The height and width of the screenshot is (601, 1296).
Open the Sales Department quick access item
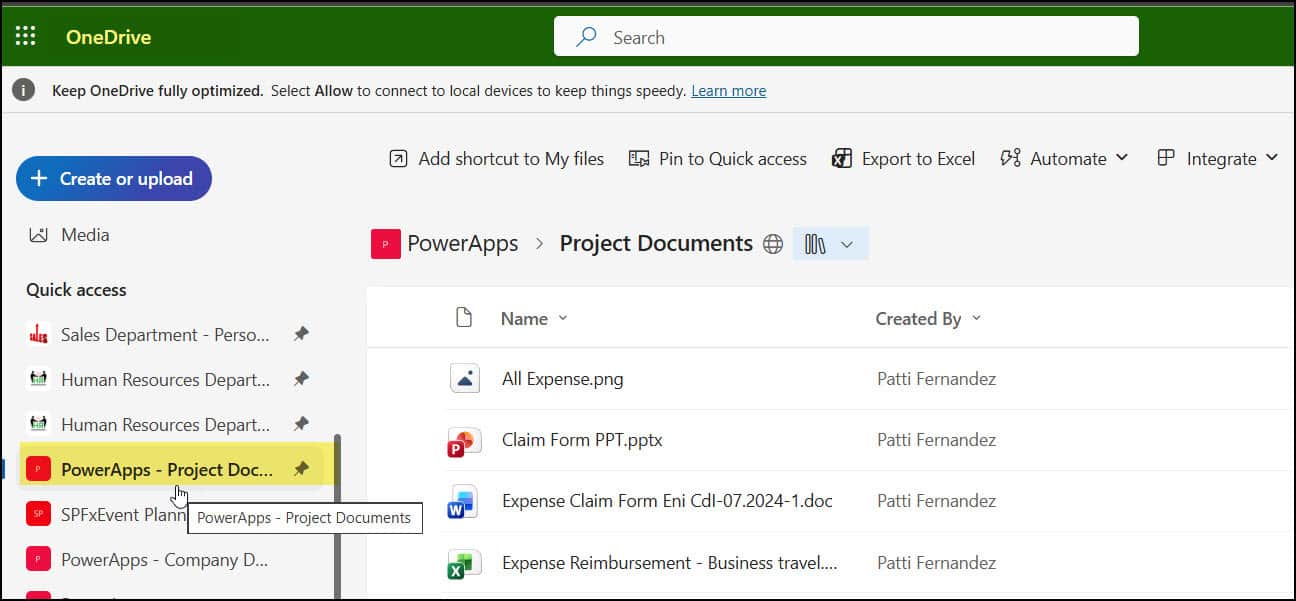tap(165, 335)
